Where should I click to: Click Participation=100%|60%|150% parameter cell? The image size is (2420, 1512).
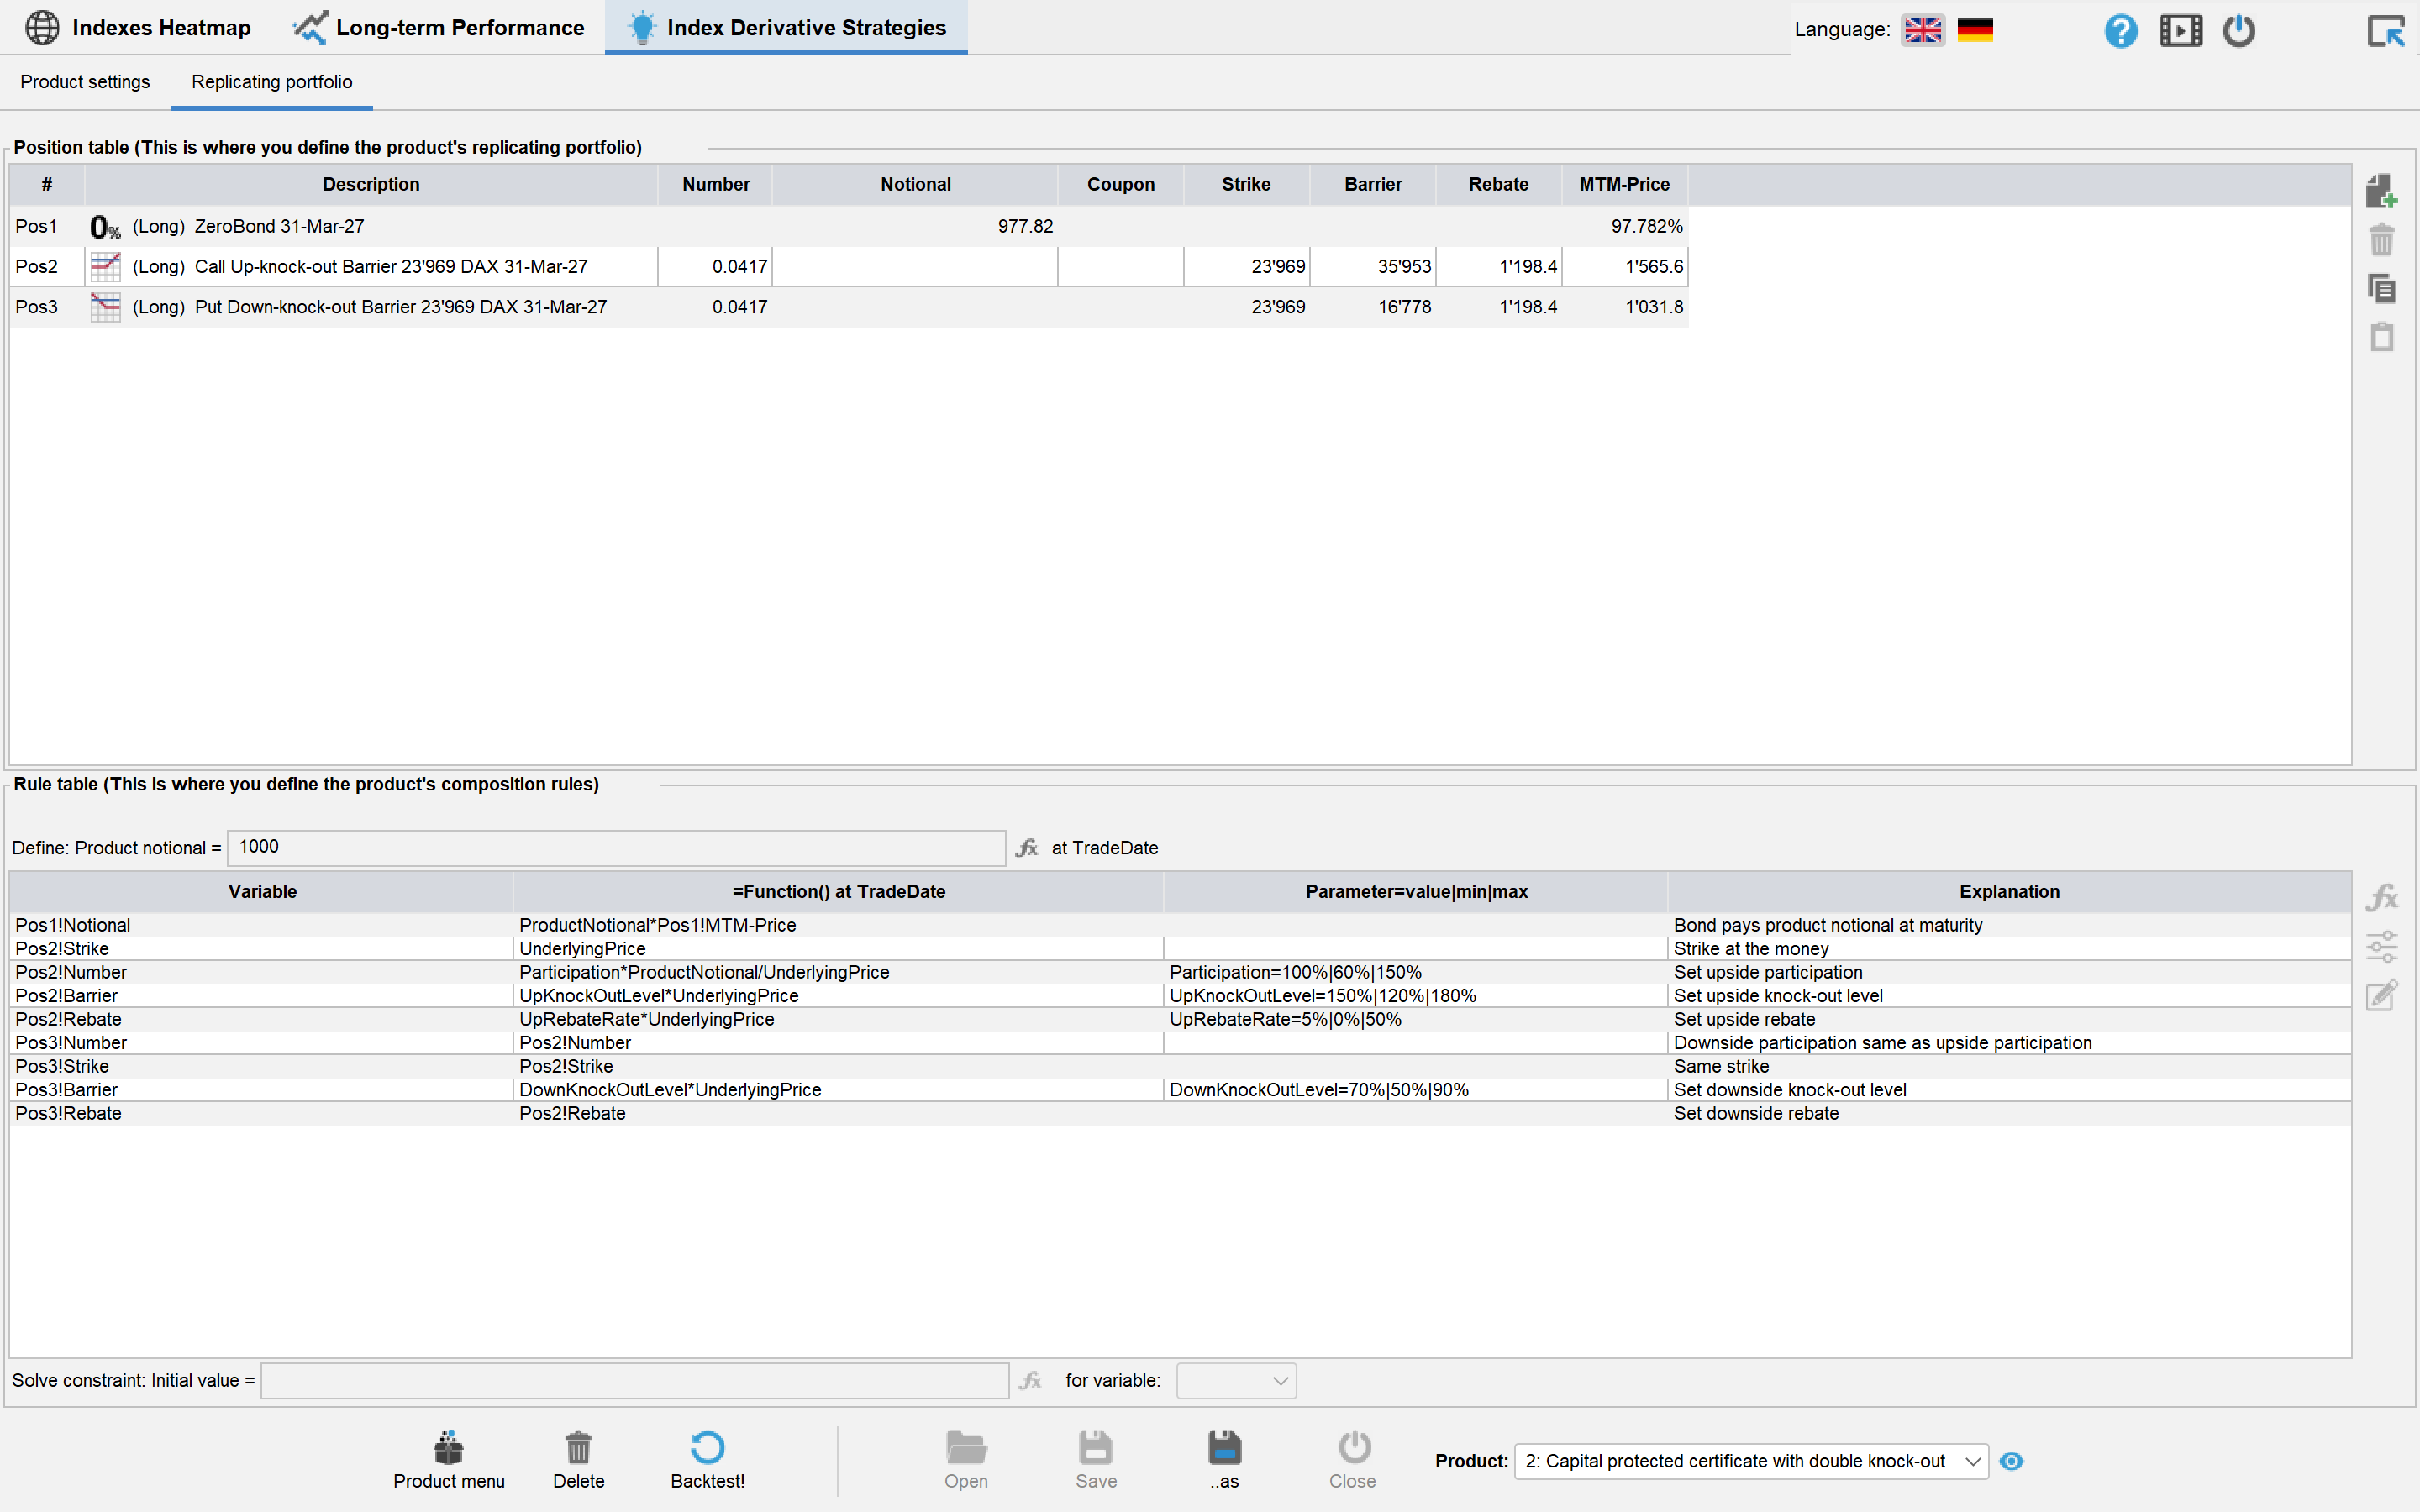[x=1415, y=972]
